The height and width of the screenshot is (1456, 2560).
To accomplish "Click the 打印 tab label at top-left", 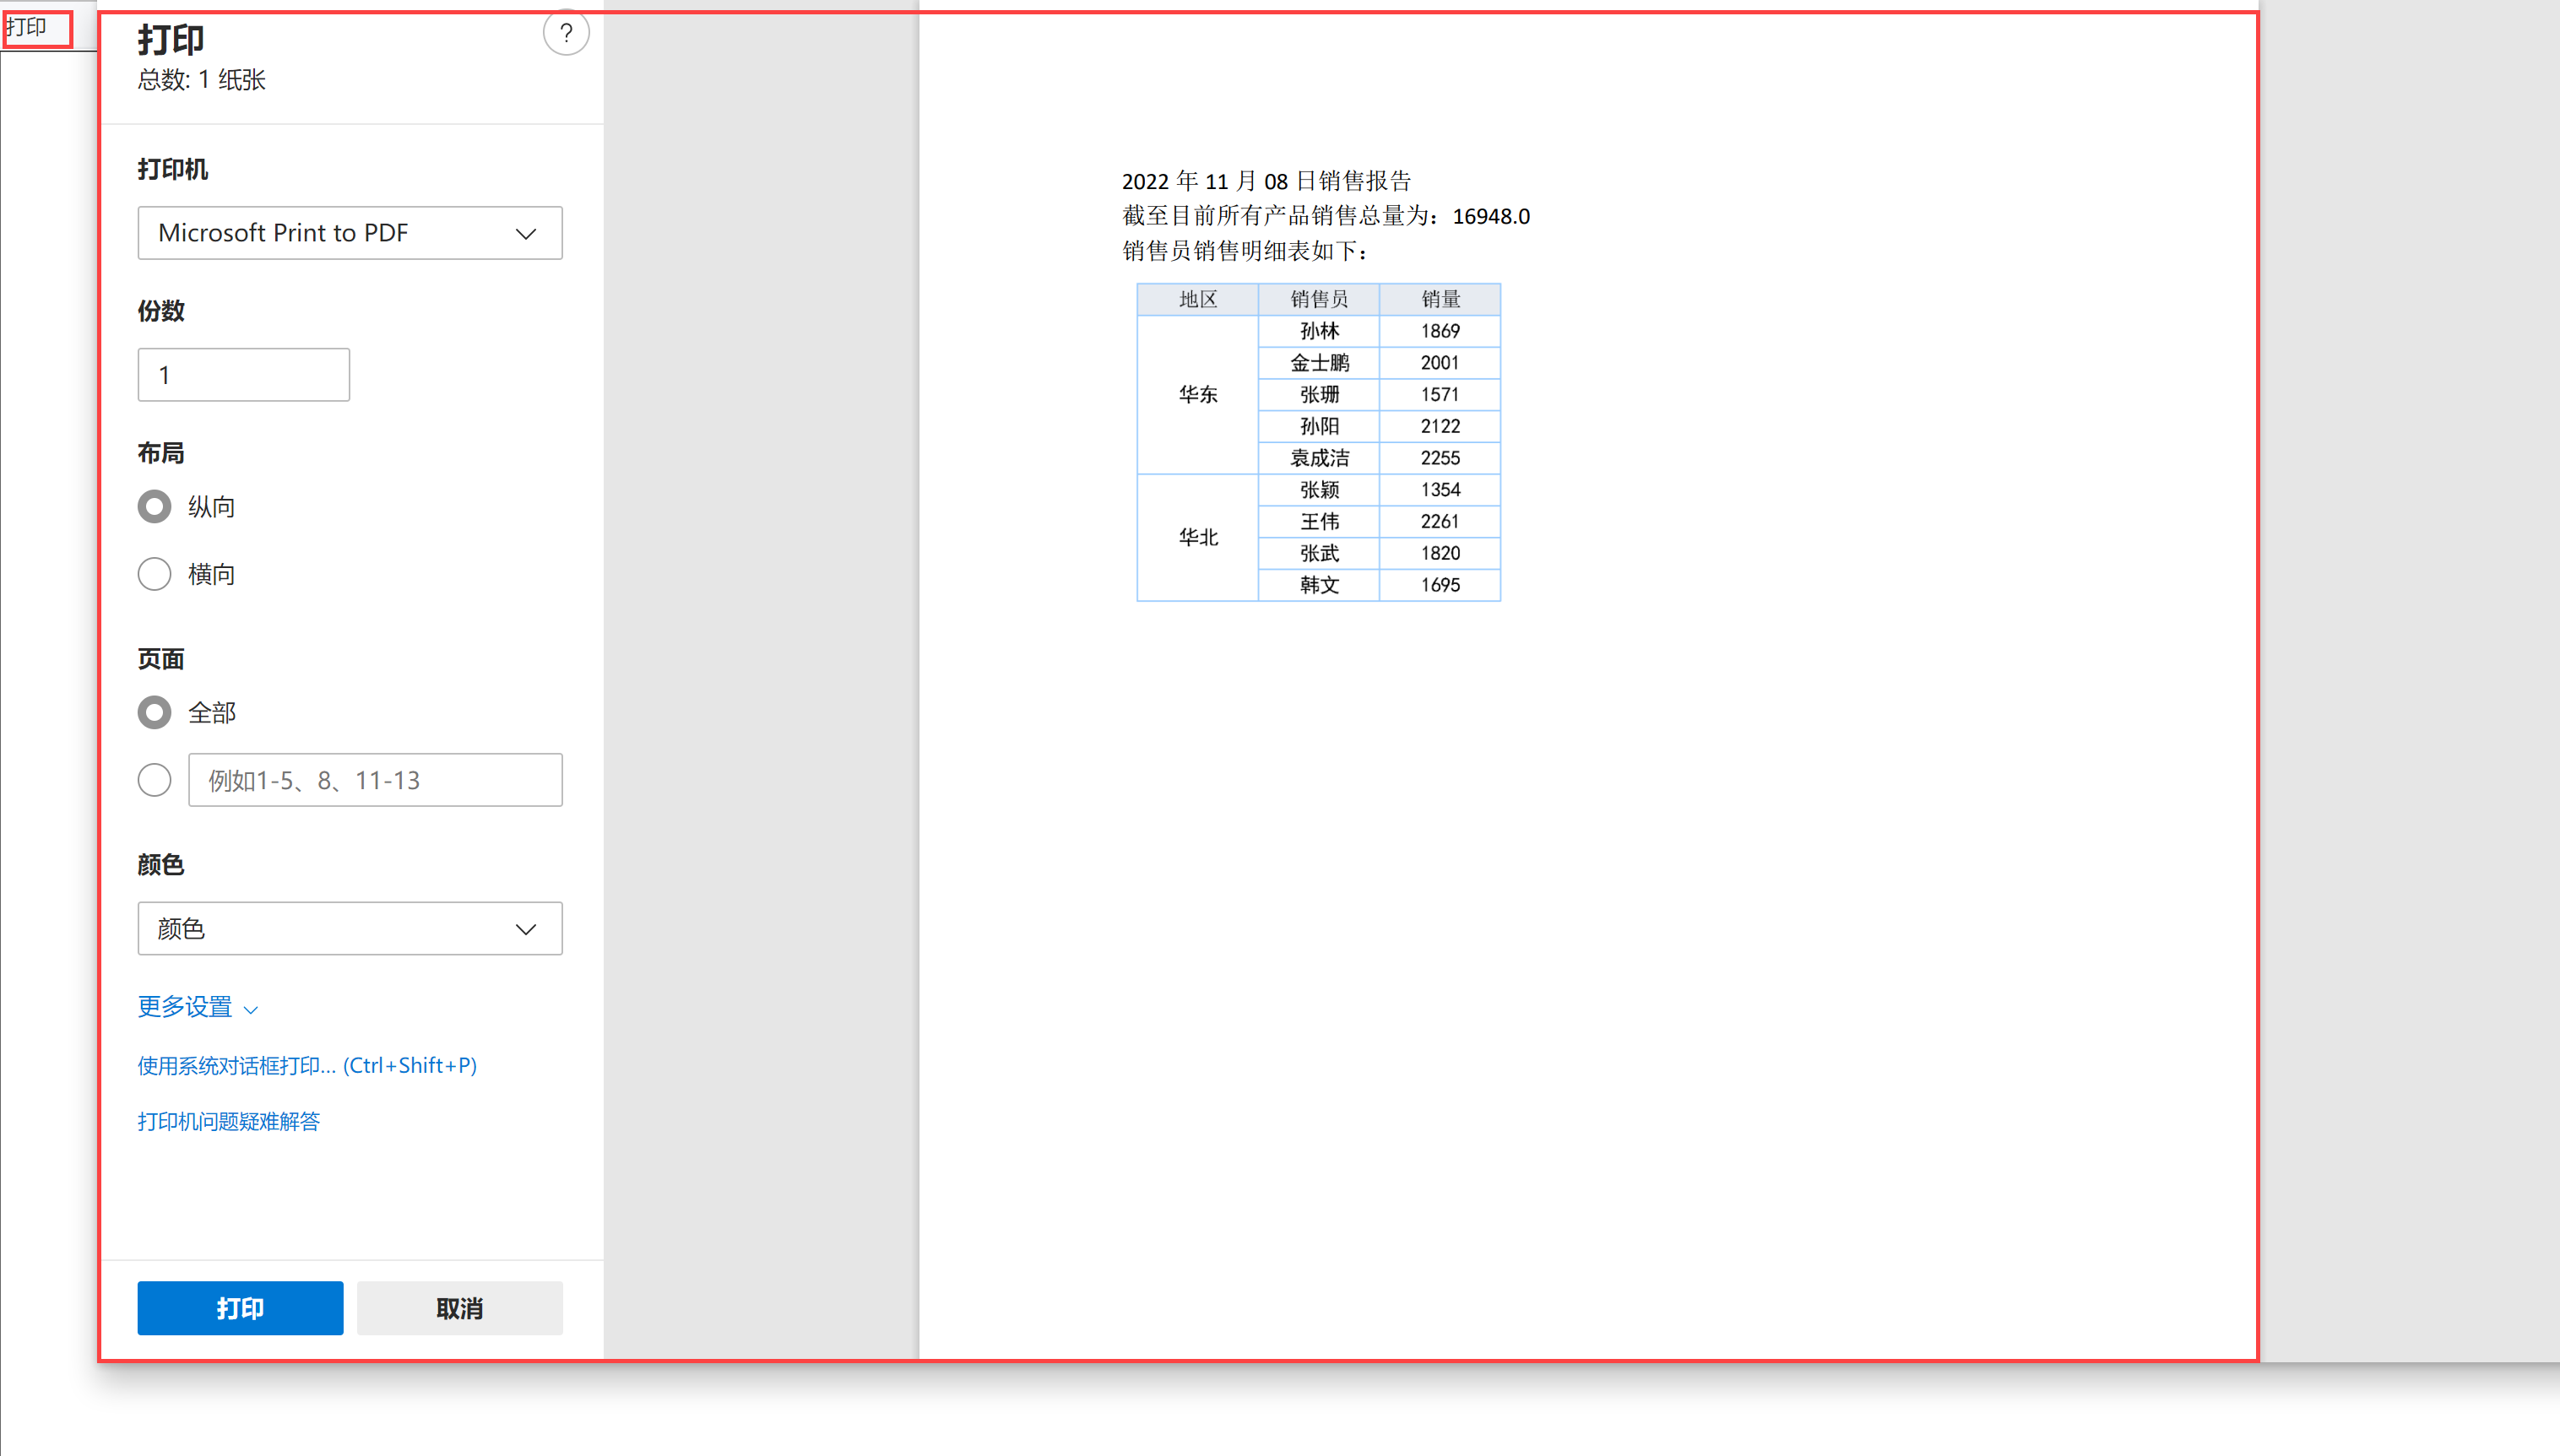I will click(x=28, y=27).
